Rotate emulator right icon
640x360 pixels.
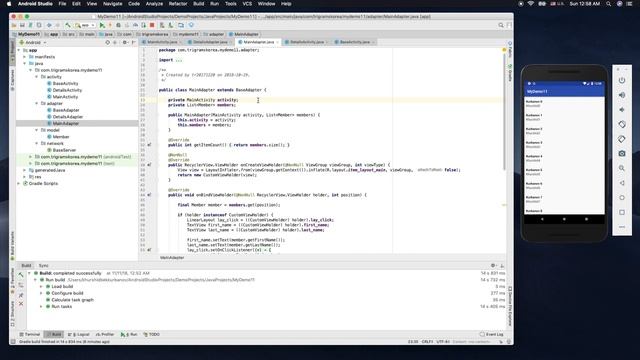622,139
